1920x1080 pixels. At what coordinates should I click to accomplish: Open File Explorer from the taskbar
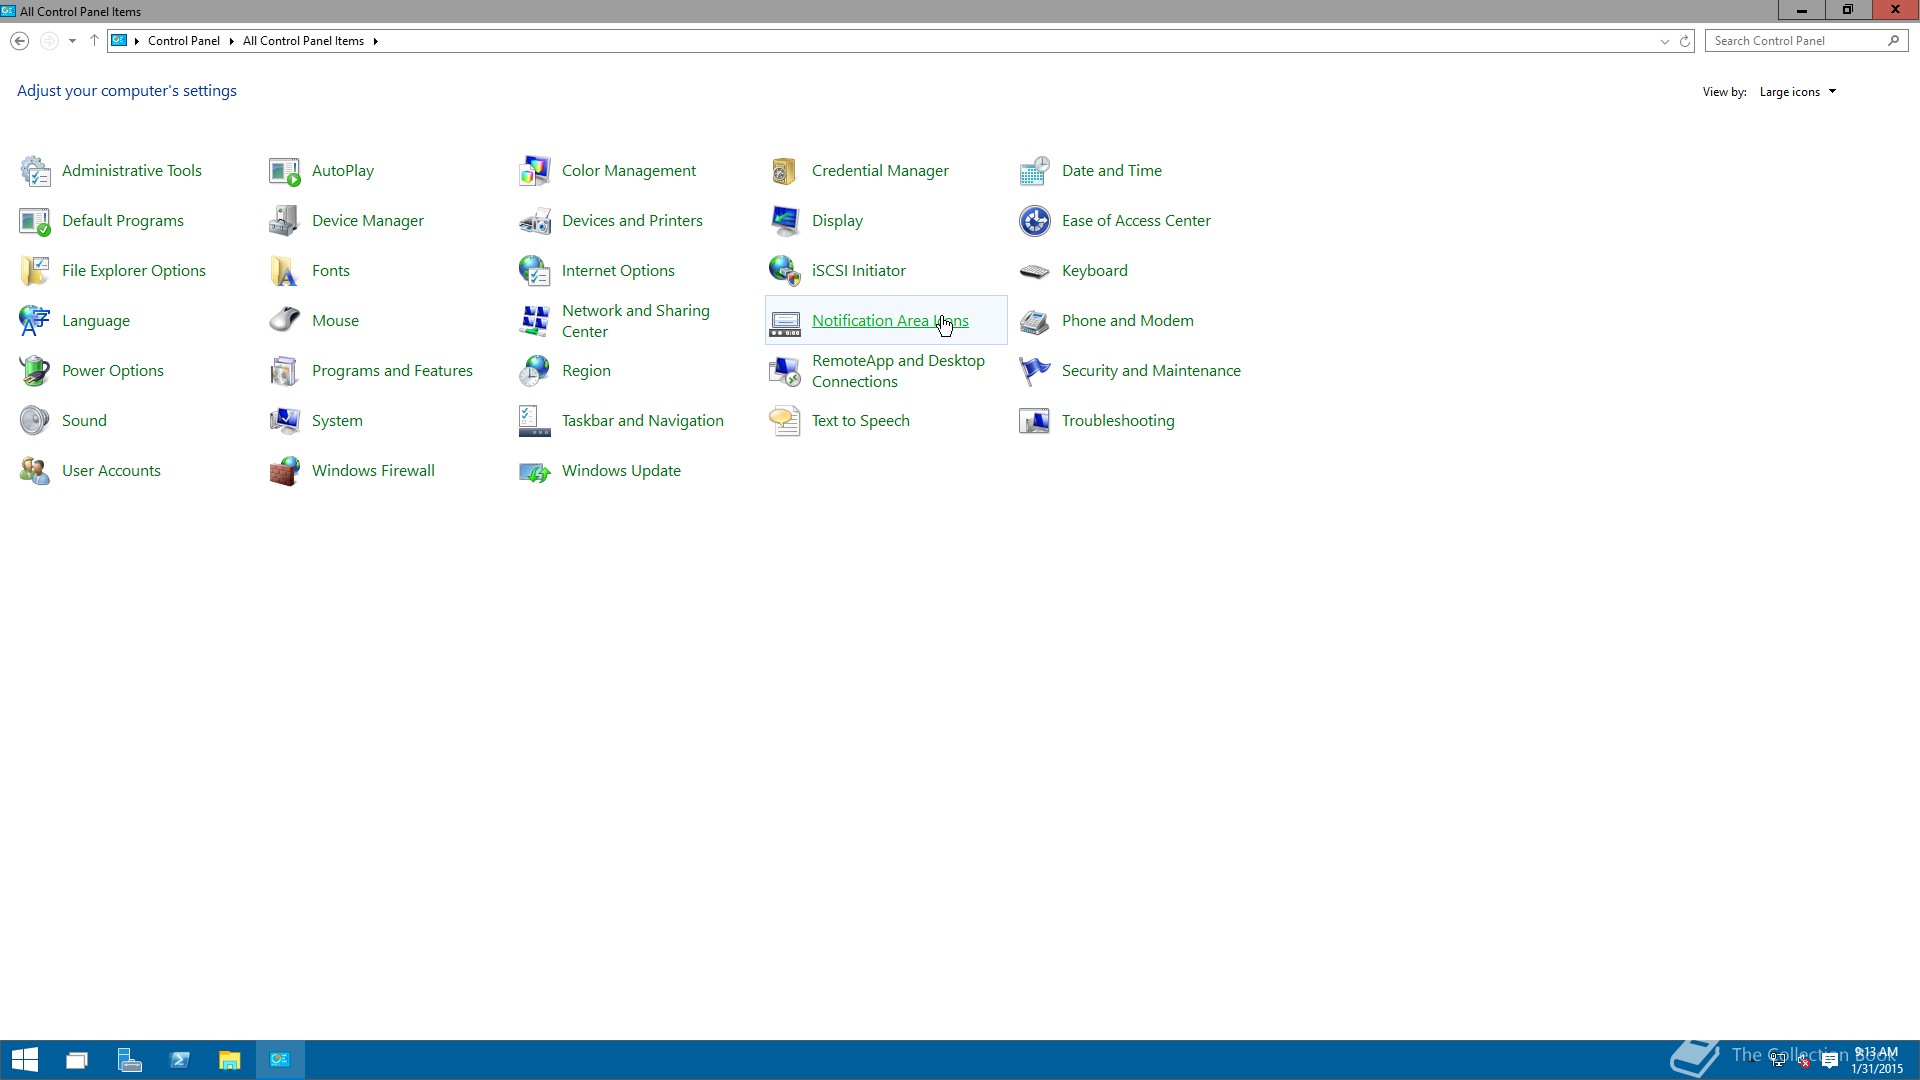click(230, 1060)
